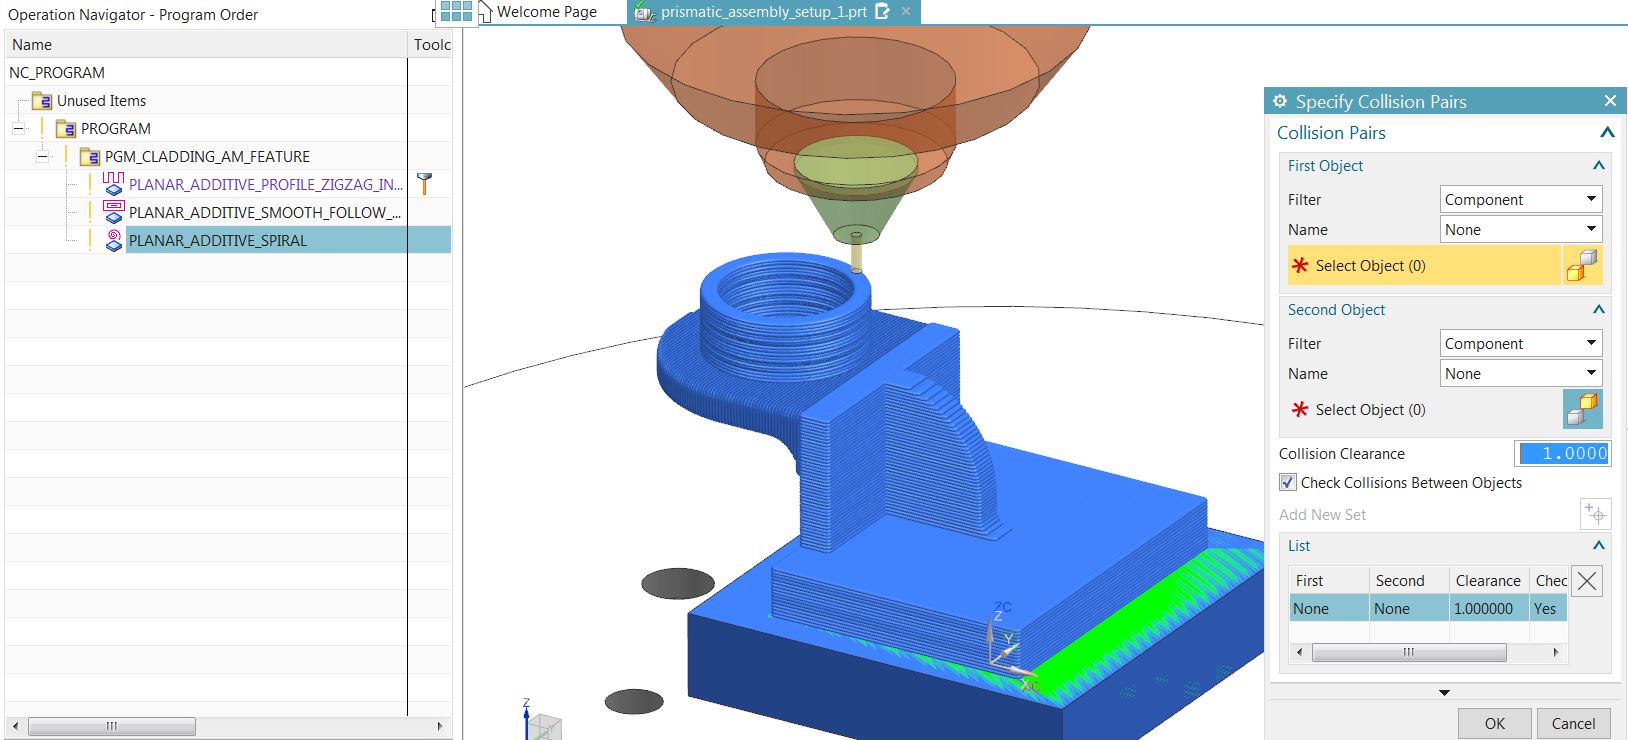Click the Name column header
Image resolution: width=1628 pixels, height=740 pixels.
point(206,44)
